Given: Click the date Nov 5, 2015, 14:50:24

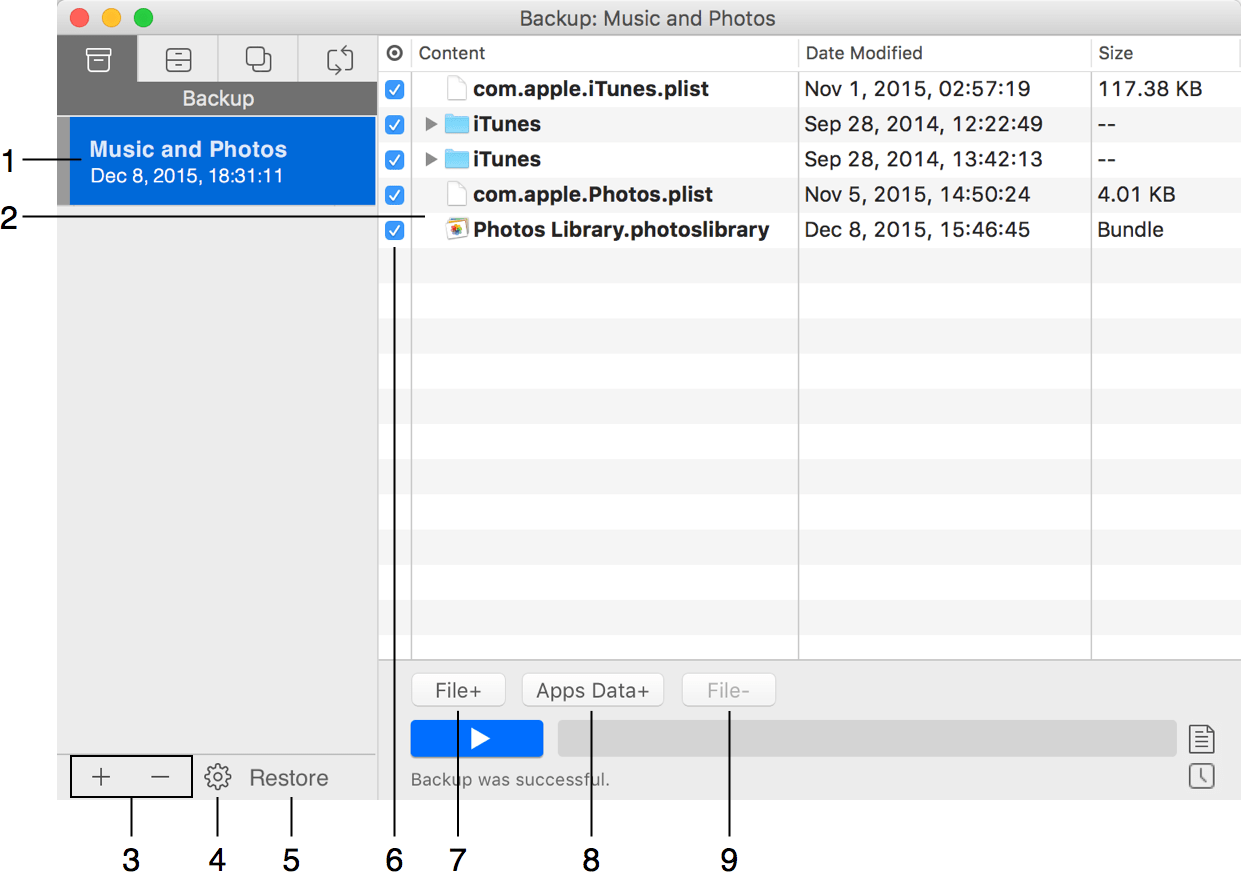Looking at the screenshot, I should (917, 194).
